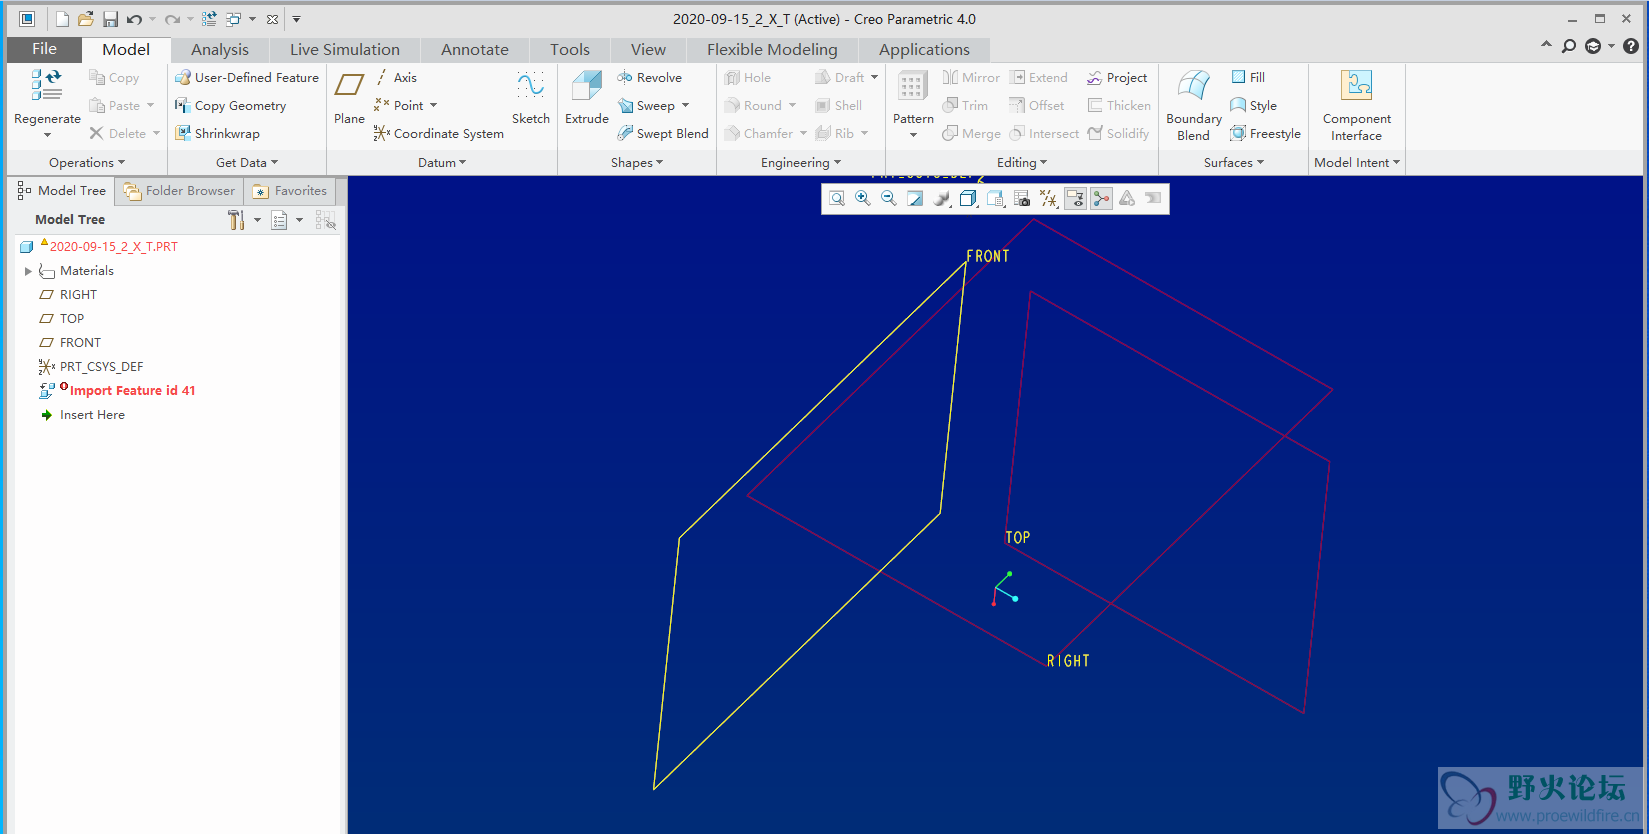1649x834 pixels.
Task: Select Import Feature id 41 in tree
Action: [132, 391]
